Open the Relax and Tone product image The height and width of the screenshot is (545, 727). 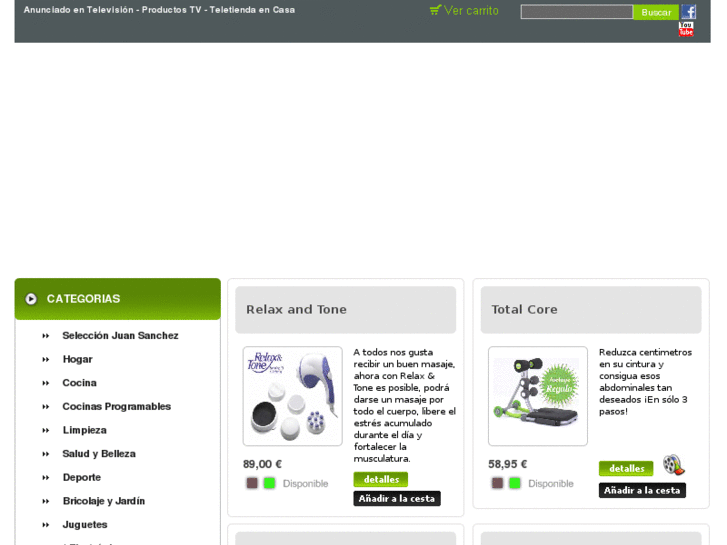pyautogui.click(x=293, y=396)
